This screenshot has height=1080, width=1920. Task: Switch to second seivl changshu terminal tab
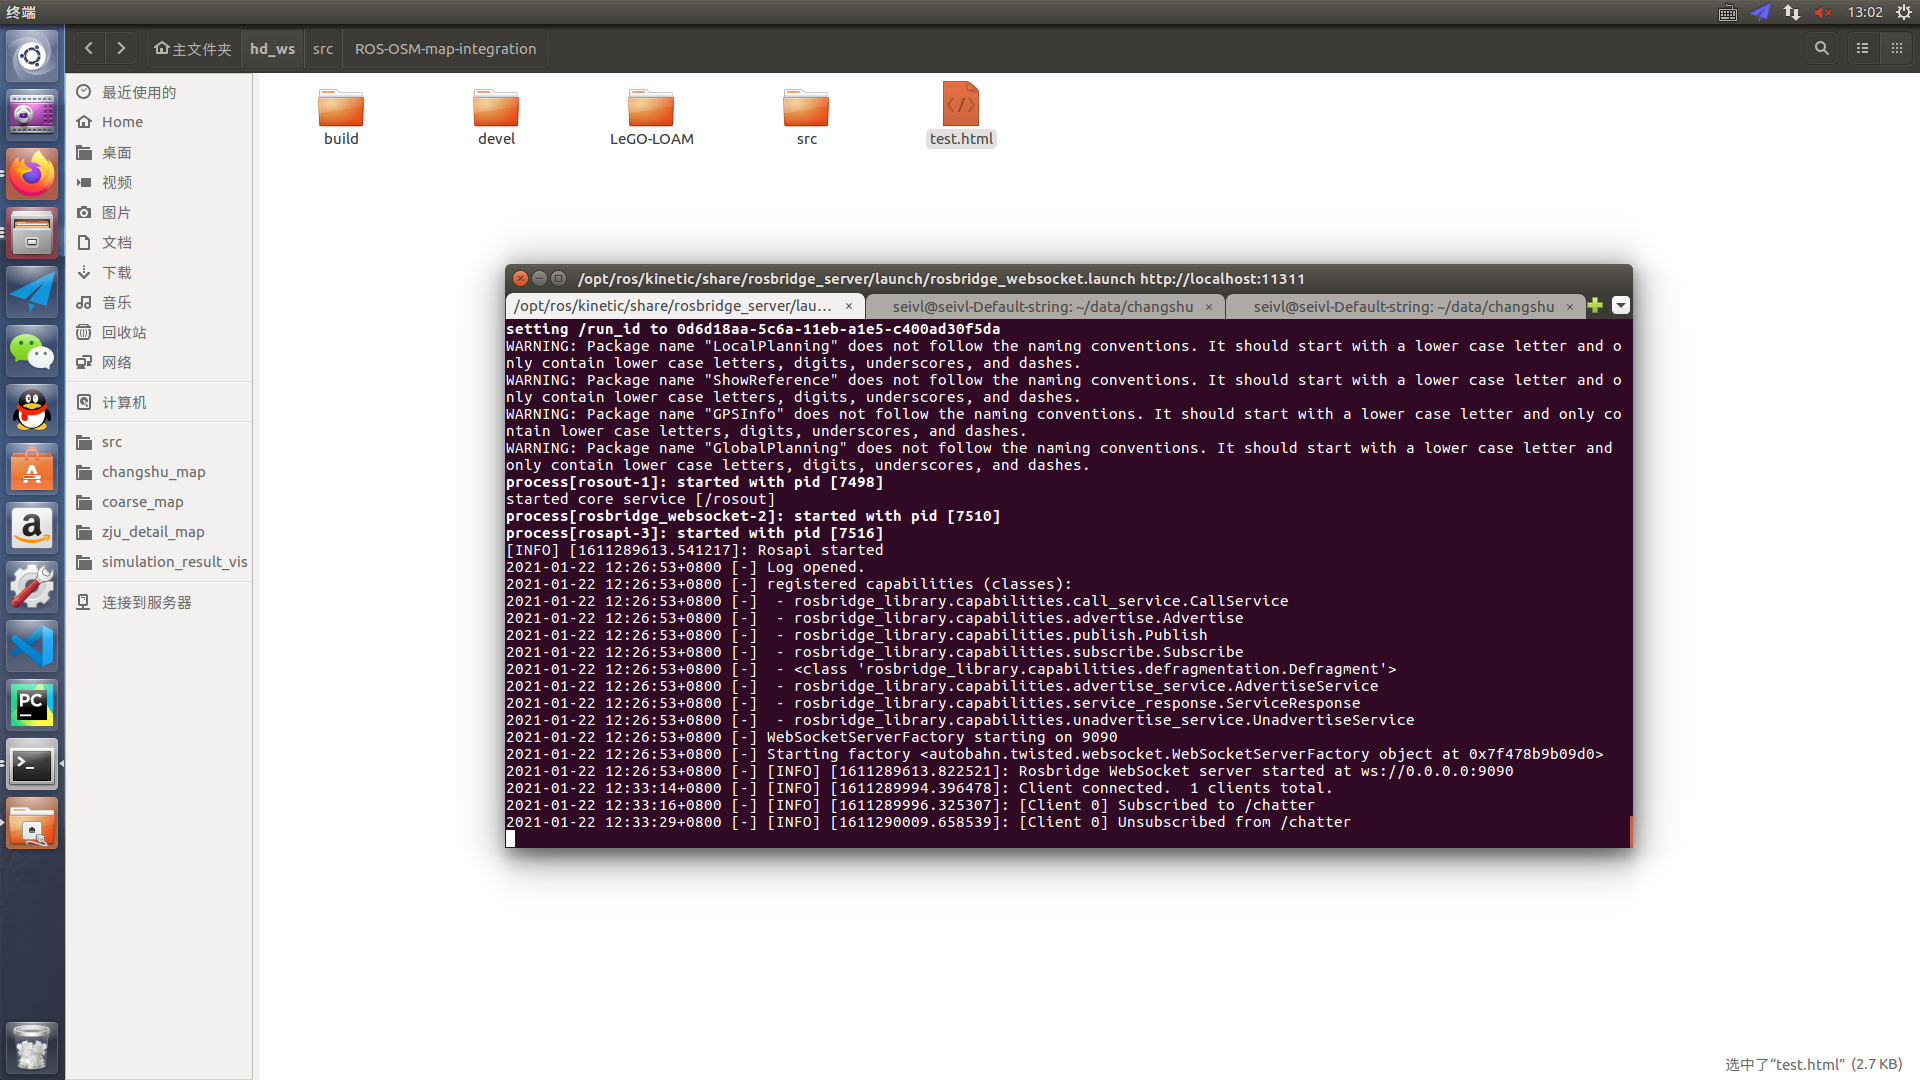pos(1042,306)
